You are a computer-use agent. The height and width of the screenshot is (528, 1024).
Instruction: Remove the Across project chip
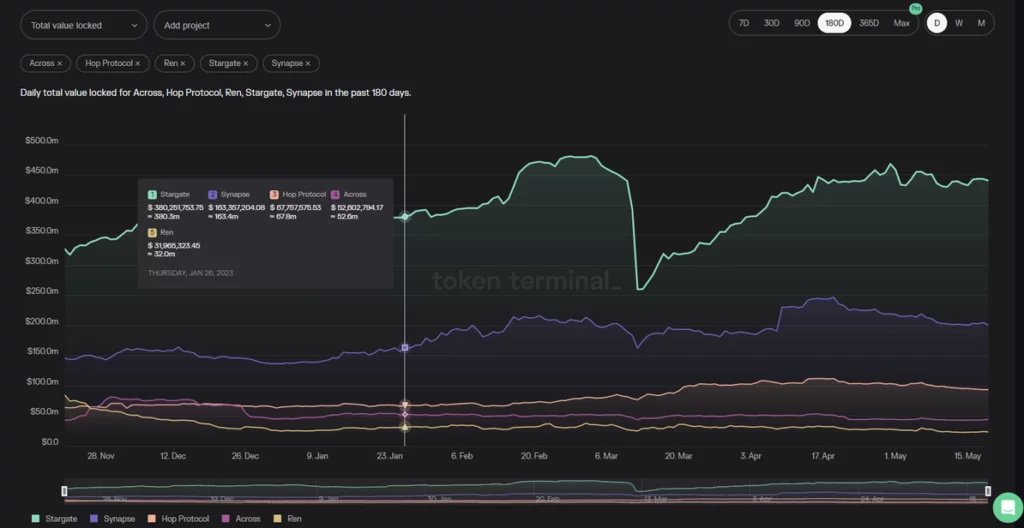pyautogui.click(x=59, y=63)
